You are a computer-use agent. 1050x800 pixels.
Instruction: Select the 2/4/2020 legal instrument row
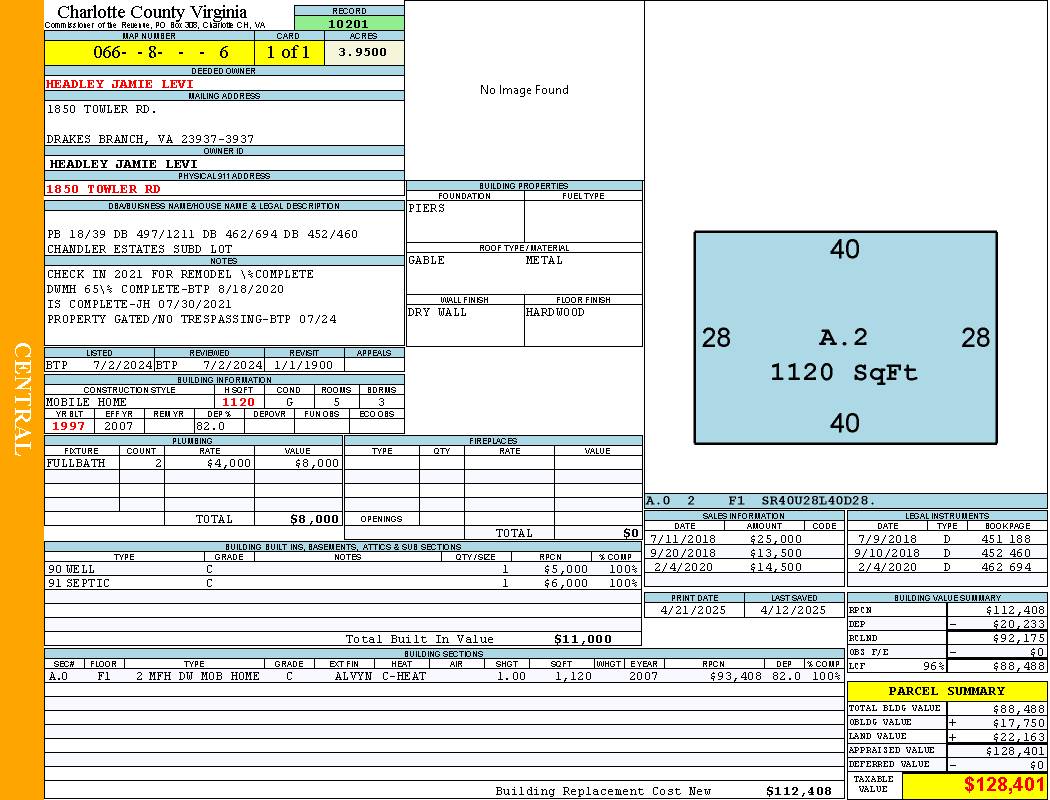pos(945,567)
